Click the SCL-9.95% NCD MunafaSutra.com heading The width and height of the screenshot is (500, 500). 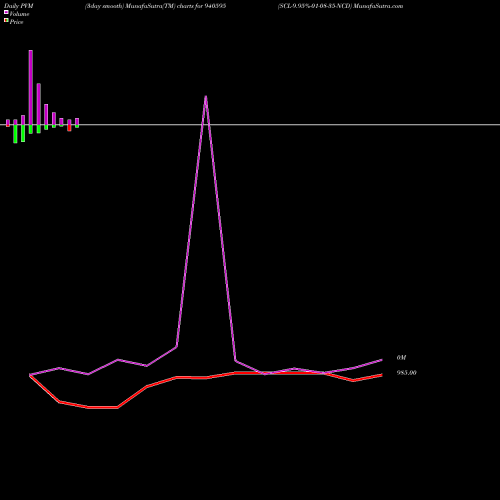coord(340,6)
